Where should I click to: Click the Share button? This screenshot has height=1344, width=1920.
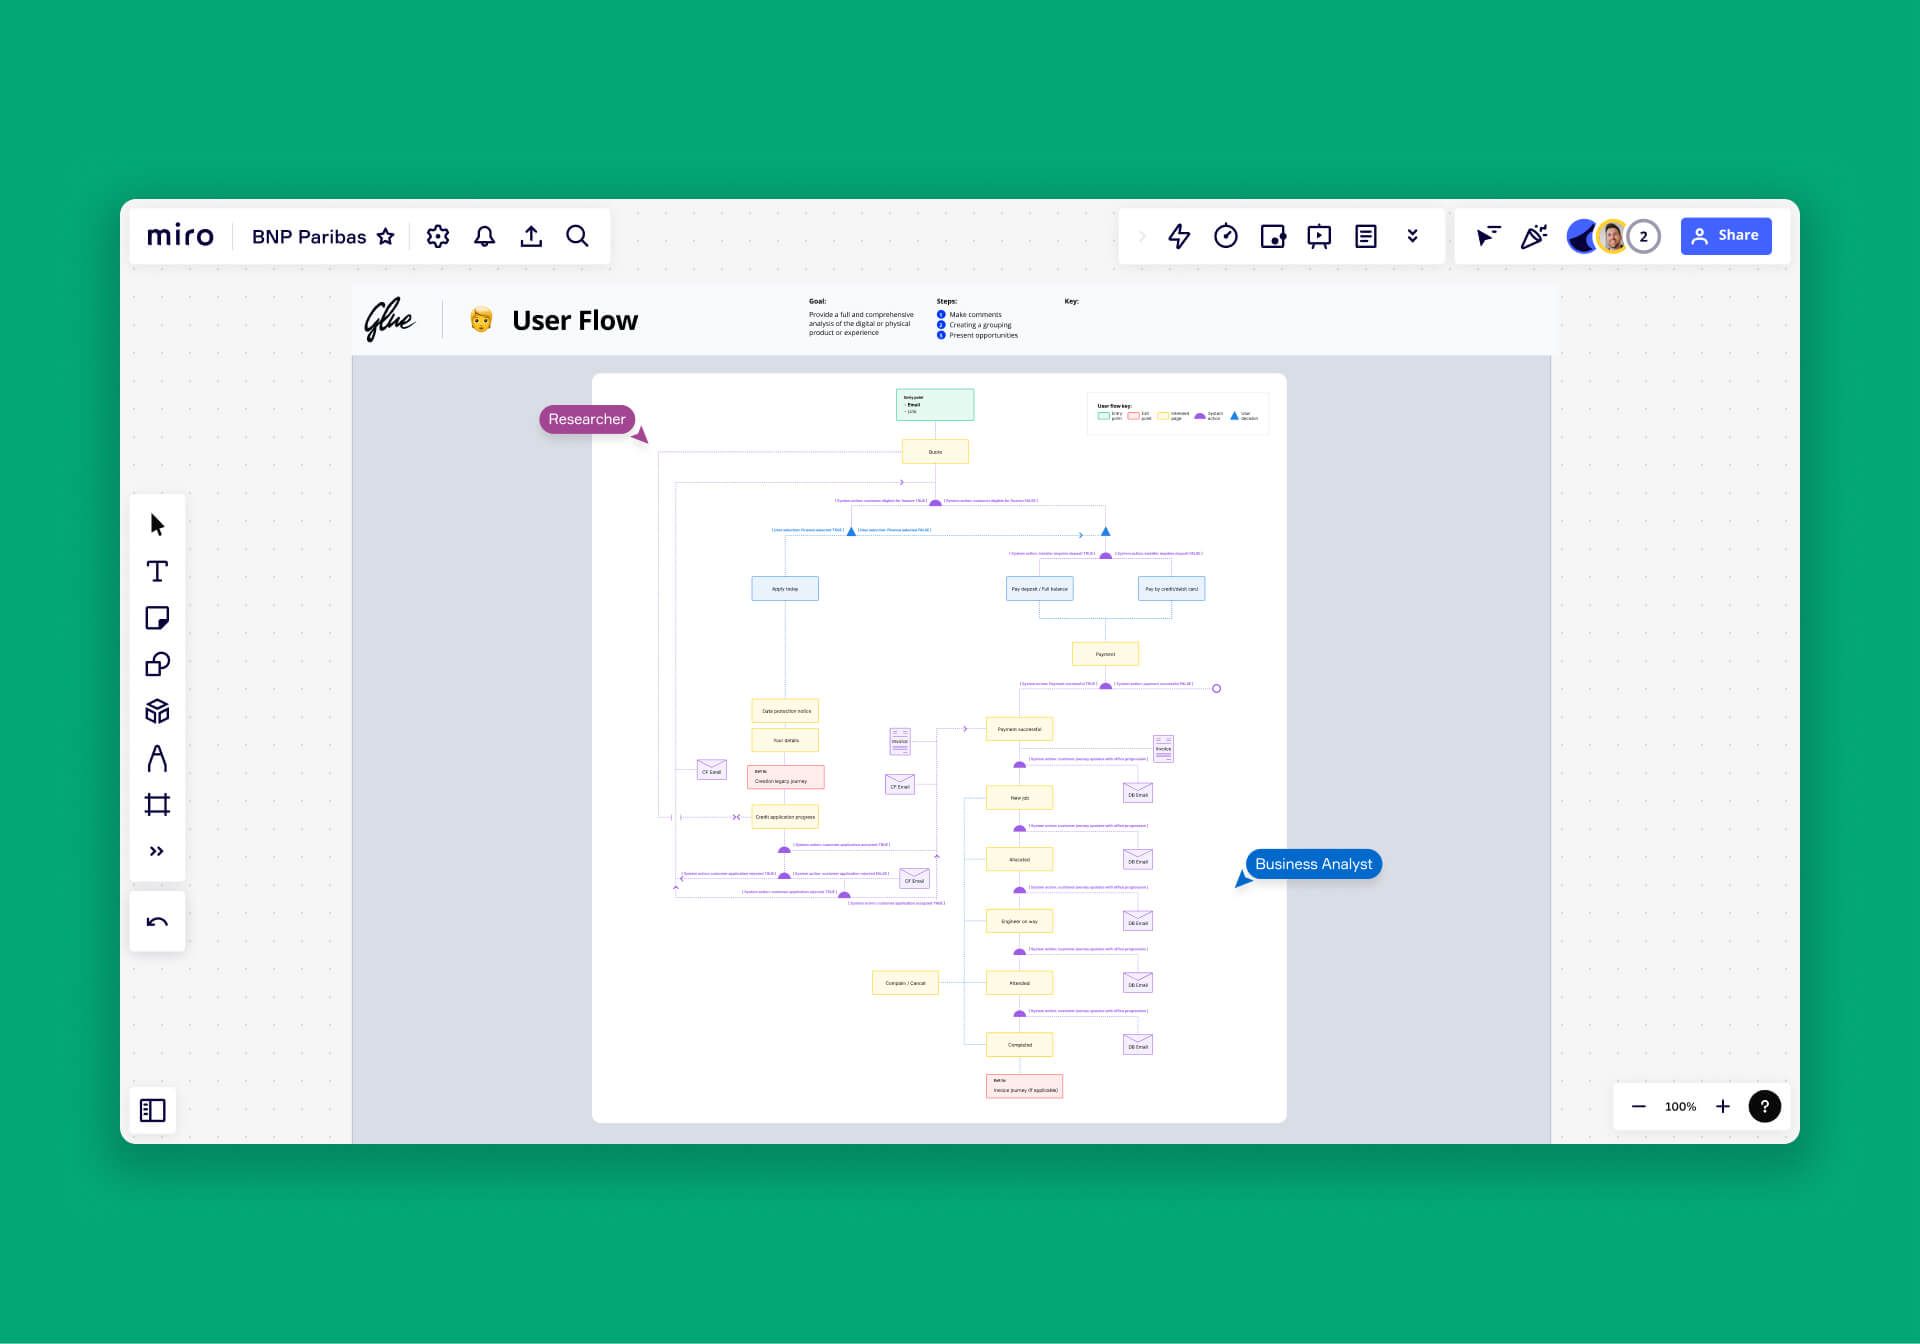pyautogui.click(x=1725, y=236)
